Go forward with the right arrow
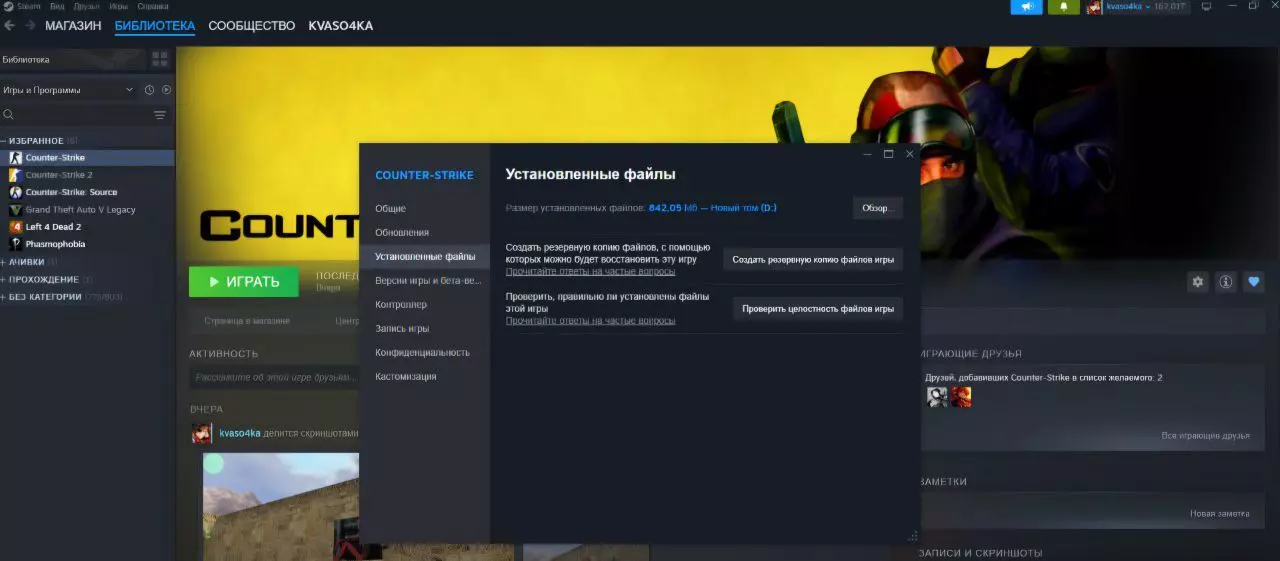1280x561 pixels. pos(30,26)
